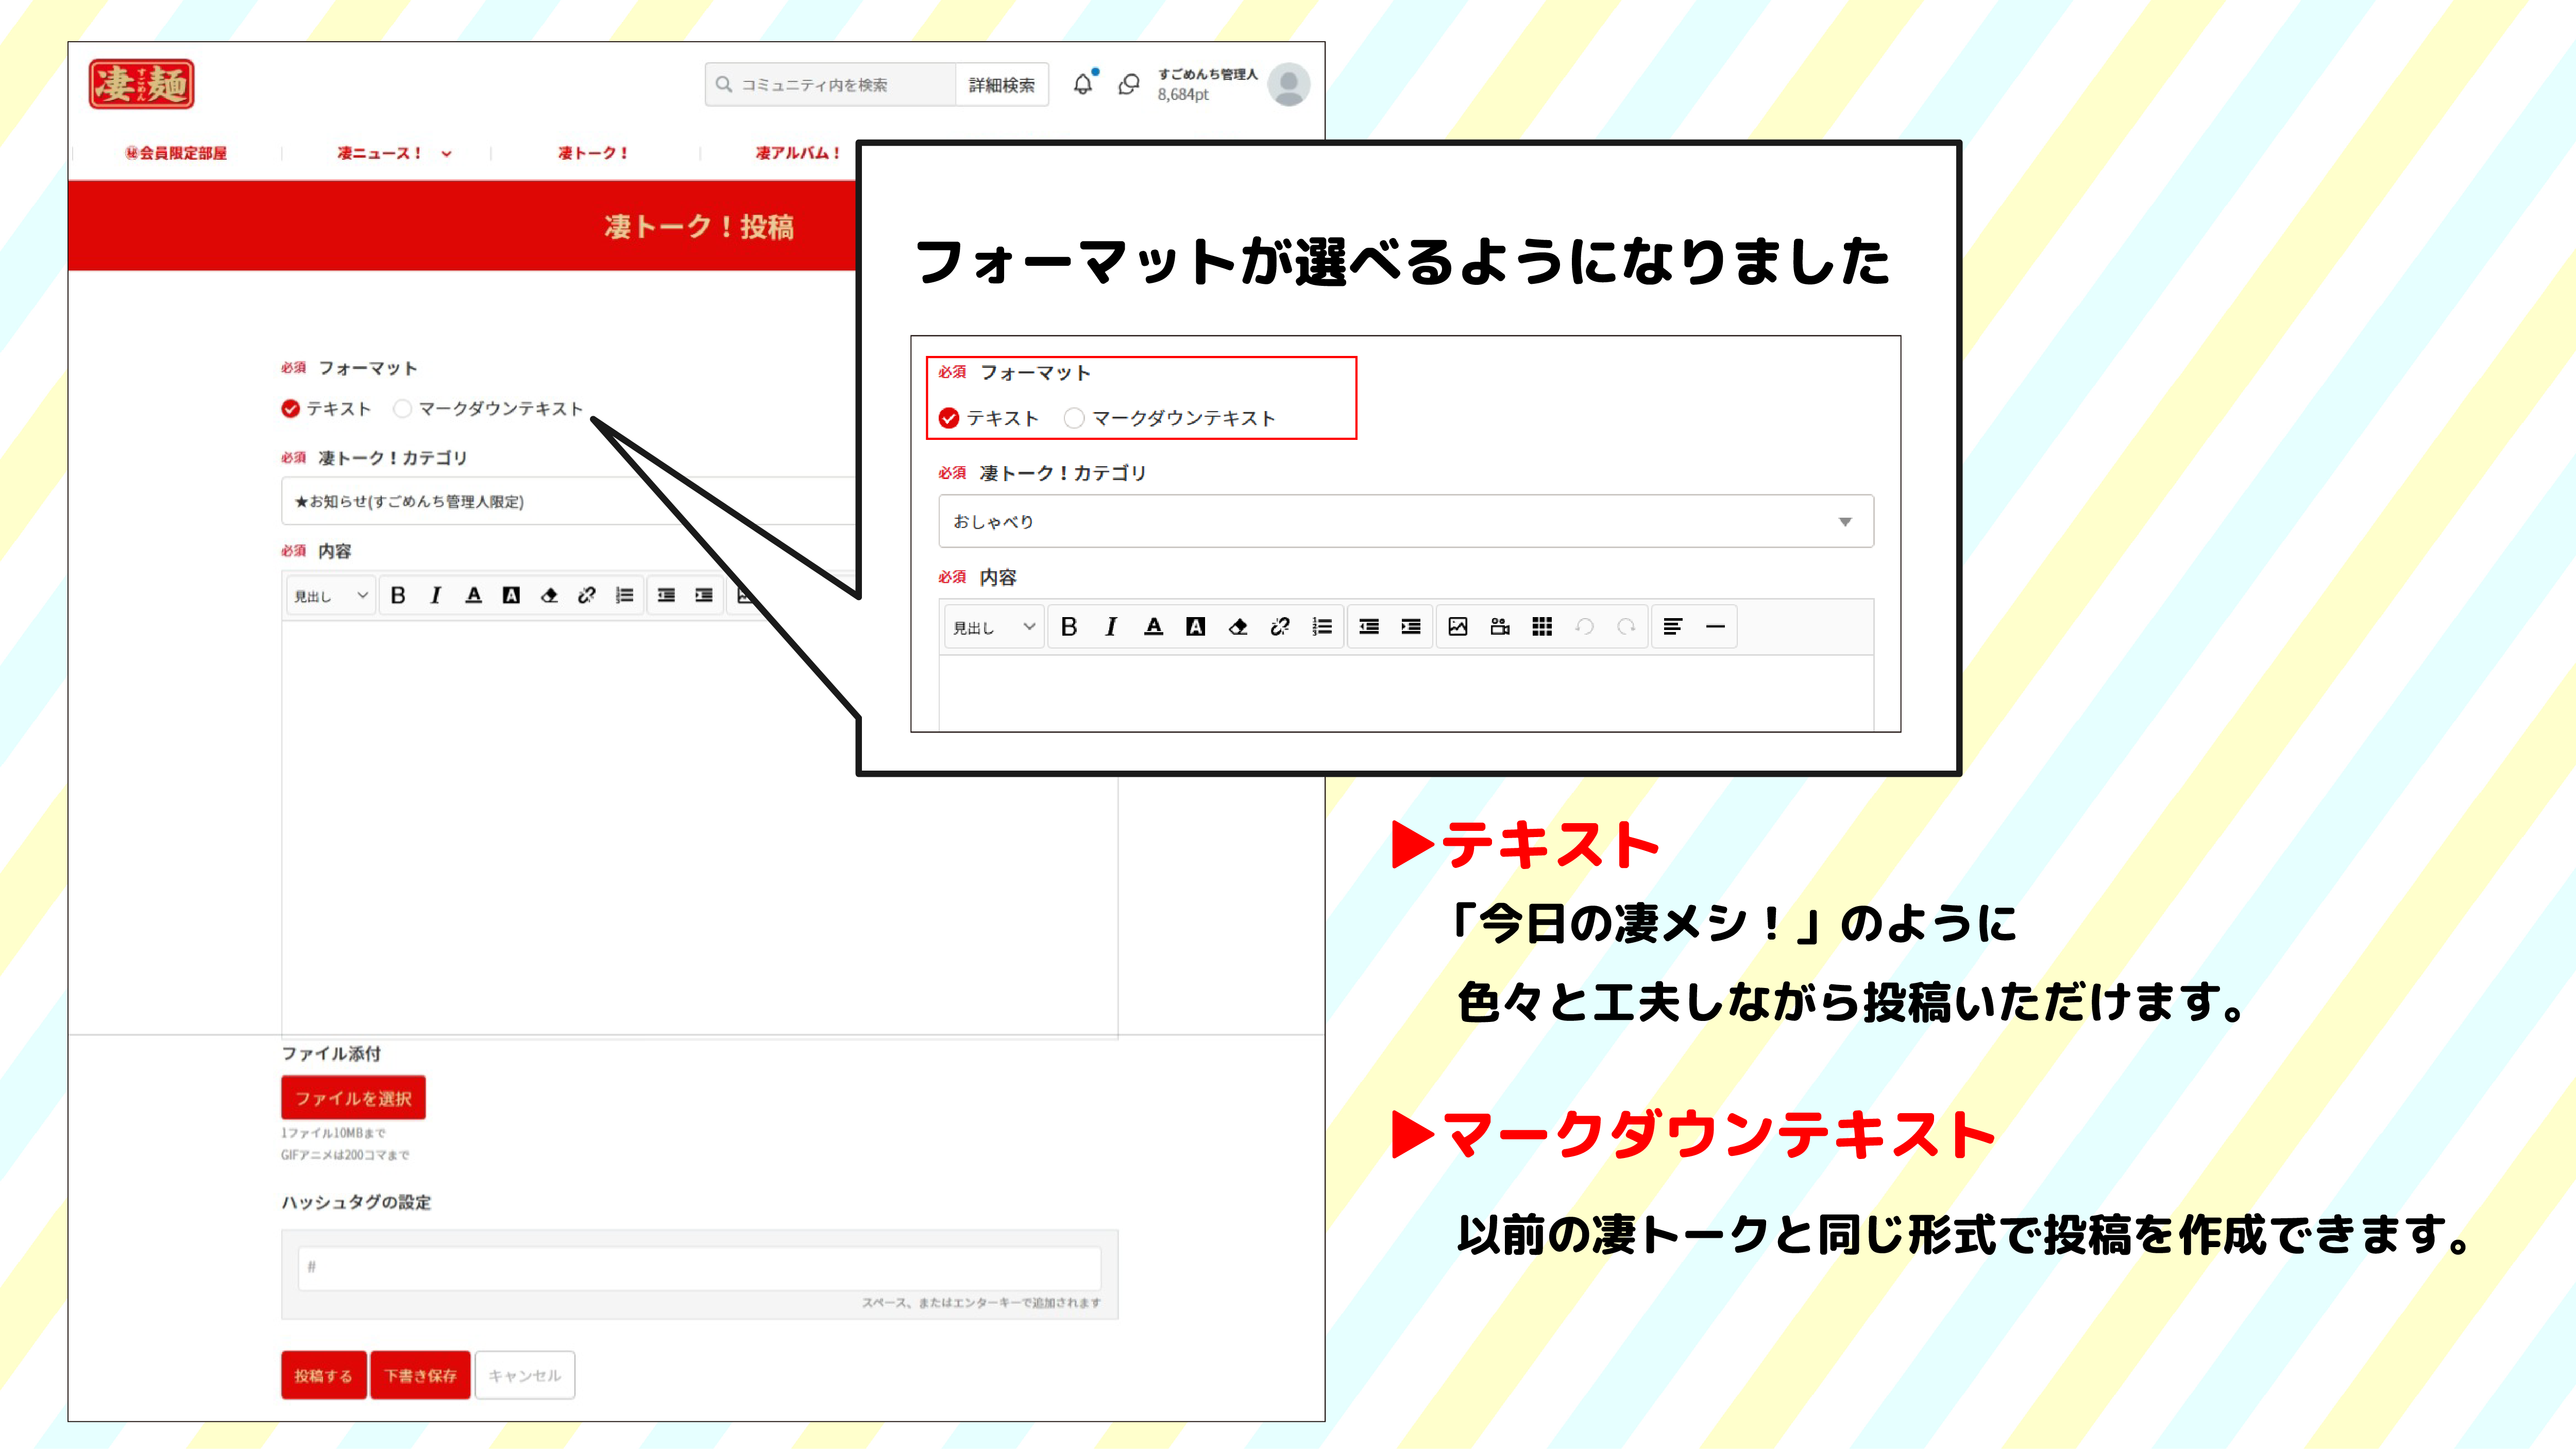Expand the 凄ニュース！ menu chevron

tap(446, 154)
